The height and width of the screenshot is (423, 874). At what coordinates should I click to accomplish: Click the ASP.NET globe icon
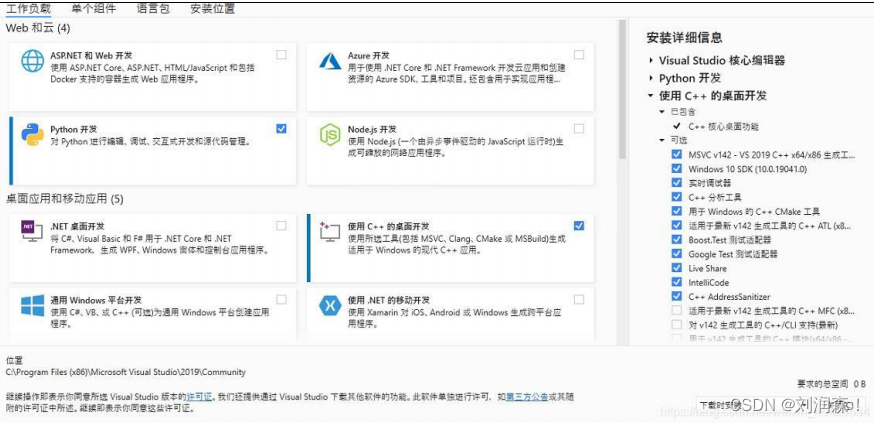[32, 61]
